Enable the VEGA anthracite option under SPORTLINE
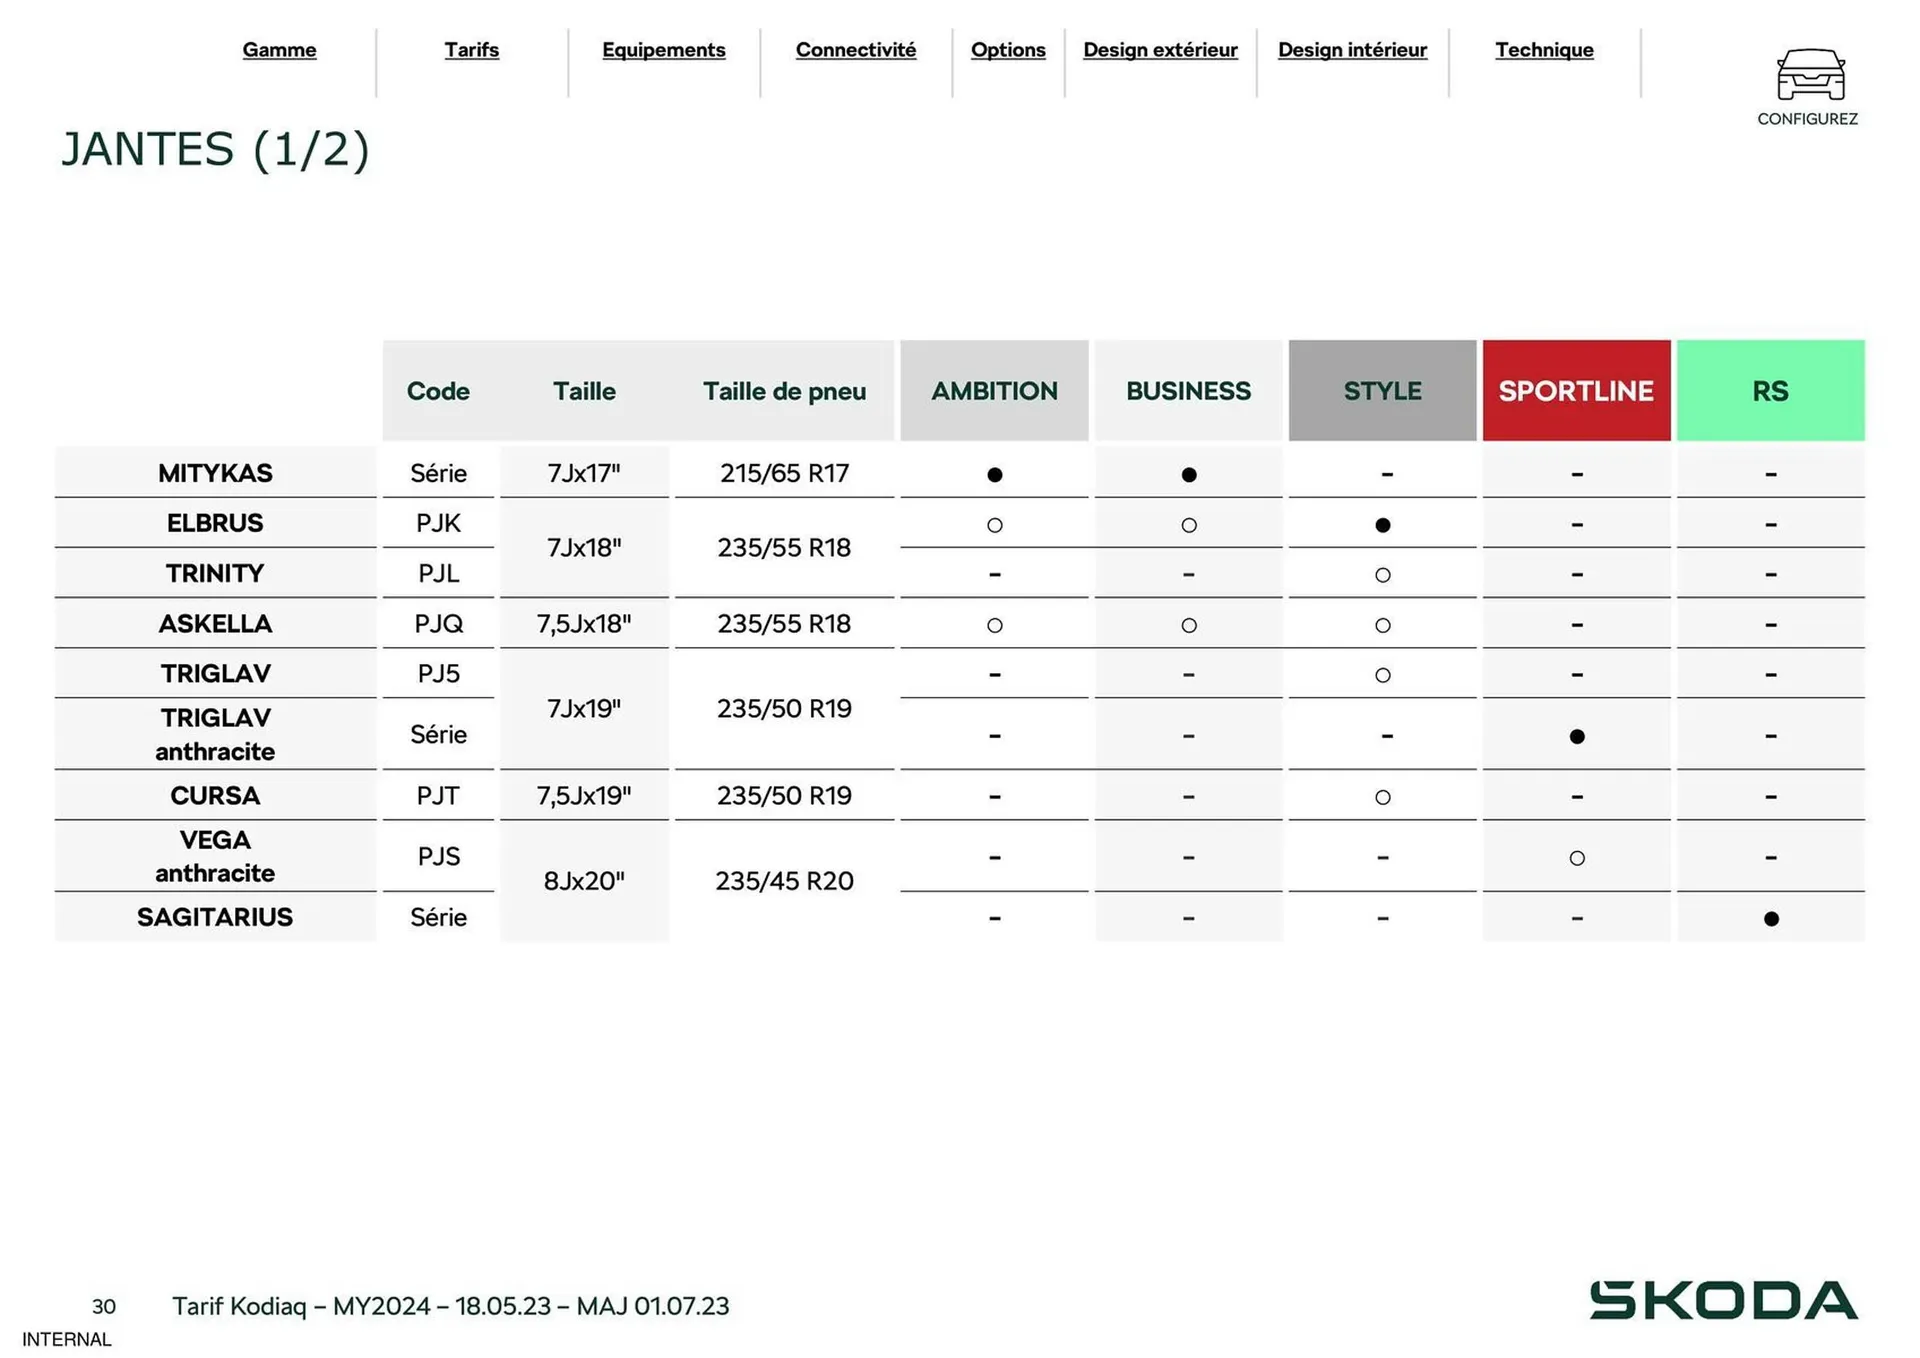Image resolution: width=1920 pixels, height=1358 pixels. pos(1576,857)
